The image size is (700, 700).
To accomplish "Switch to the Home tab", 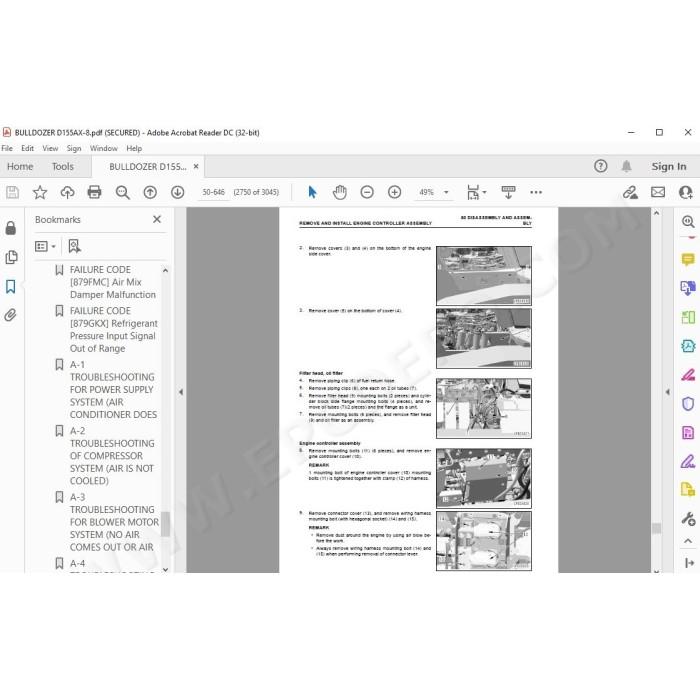I will [x=20, y=167].
